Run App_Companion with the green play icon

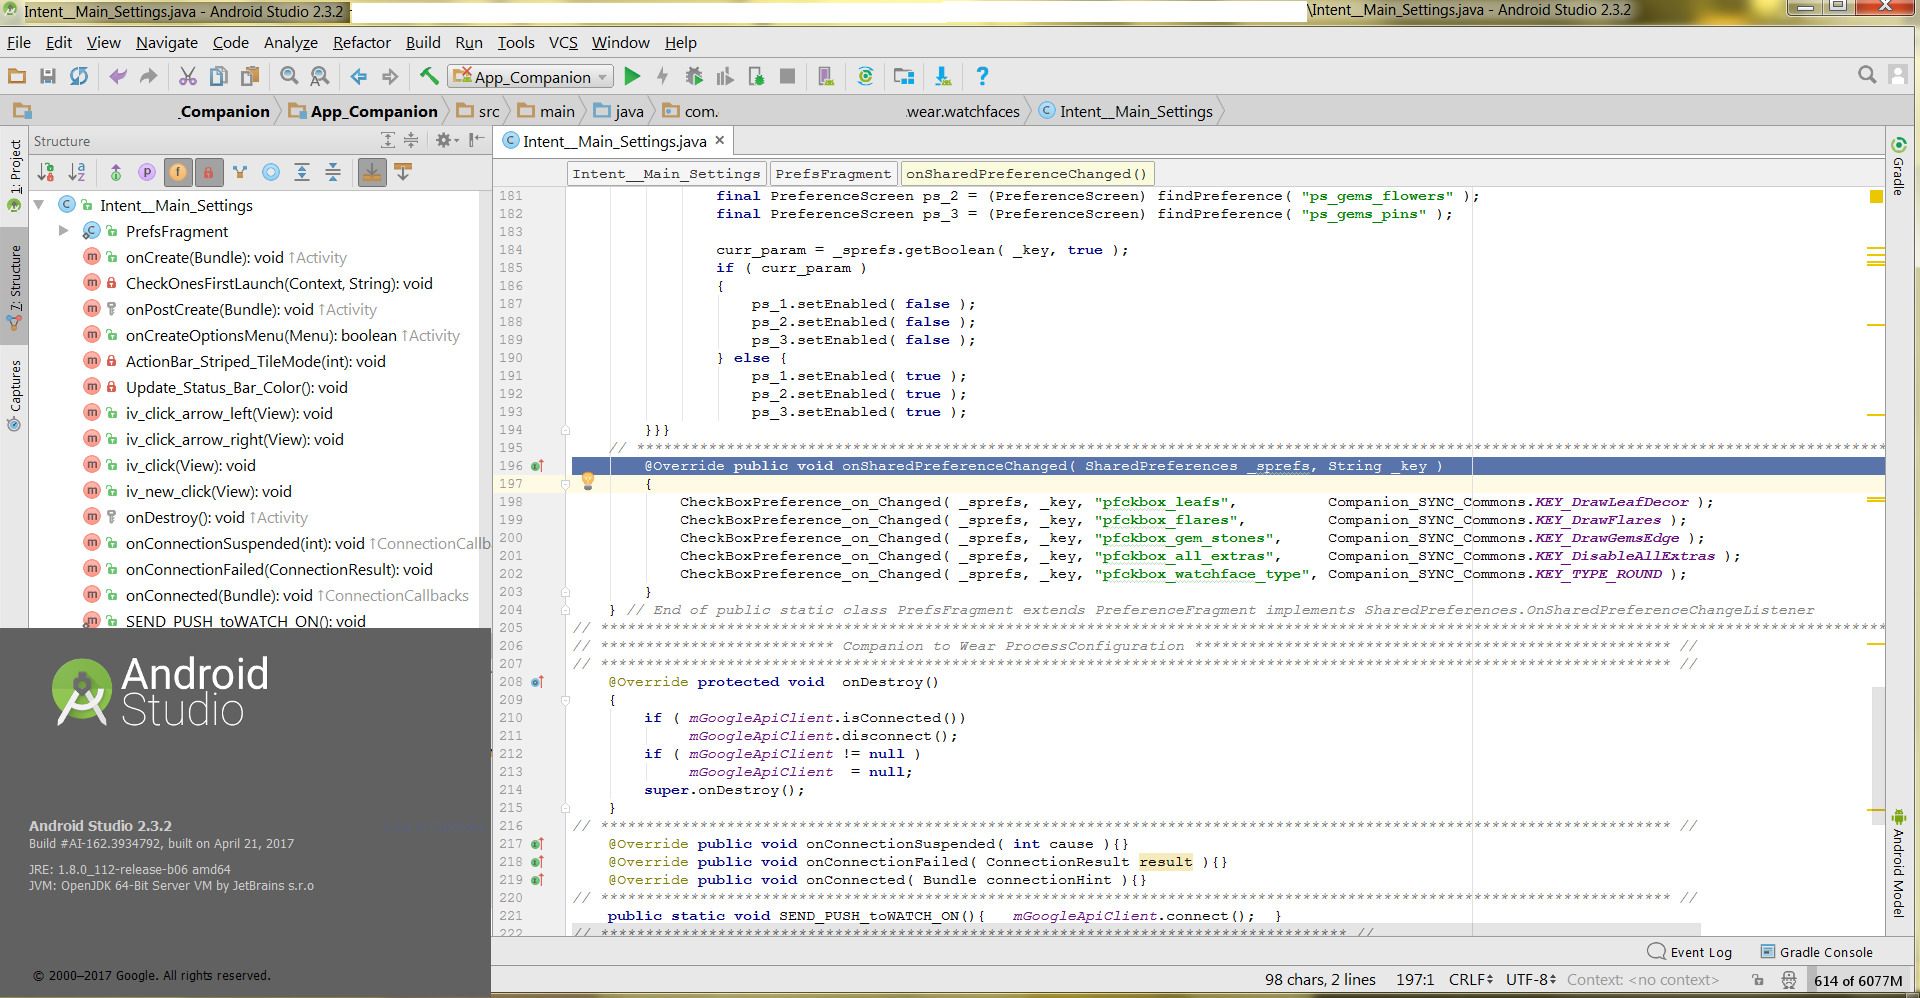[632, 76]
